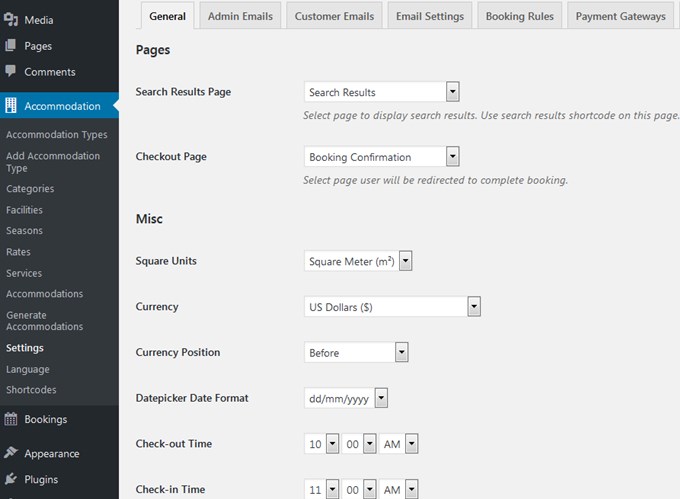
Task: Open the Services submenu link
Action: click(24, 273)
